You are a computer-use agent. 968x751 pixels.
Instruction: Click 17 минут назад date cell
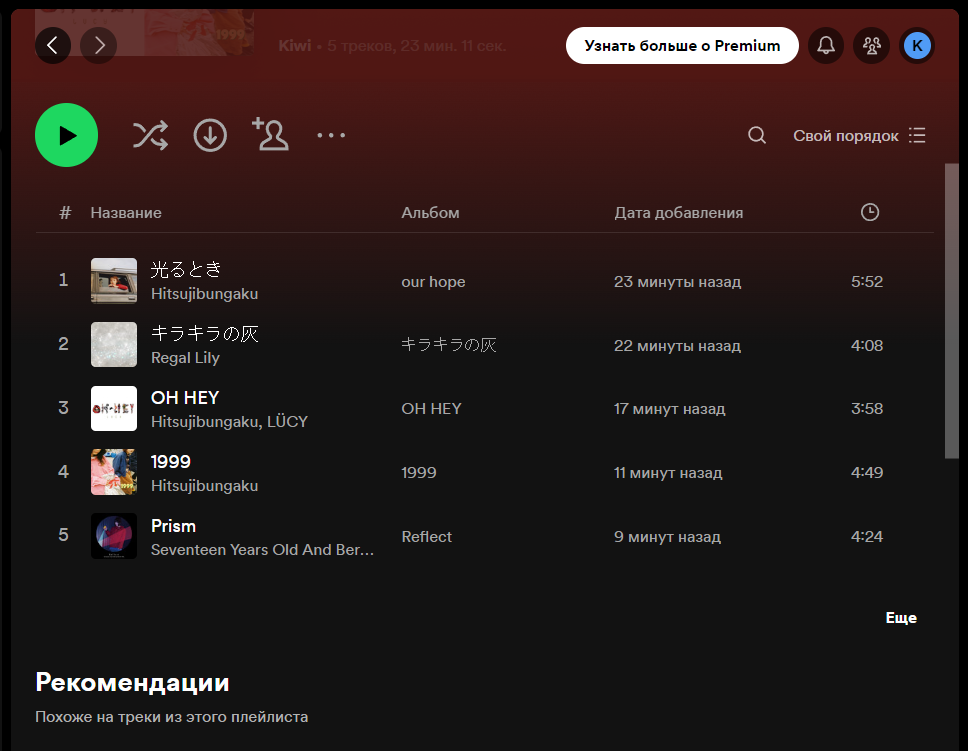point(669,409)
